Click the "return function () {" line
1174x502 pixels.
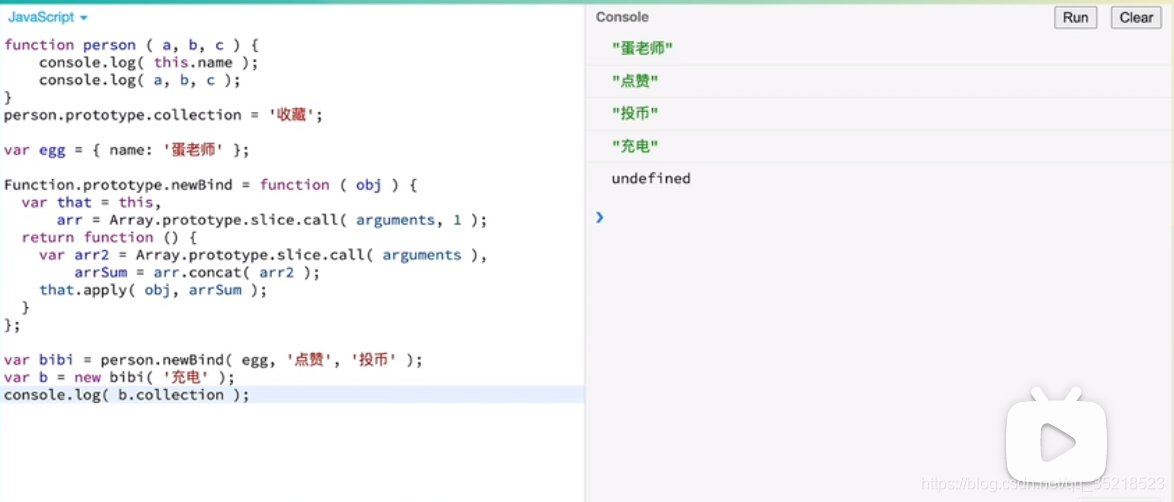pyautogui.click(x=109, y=238)
